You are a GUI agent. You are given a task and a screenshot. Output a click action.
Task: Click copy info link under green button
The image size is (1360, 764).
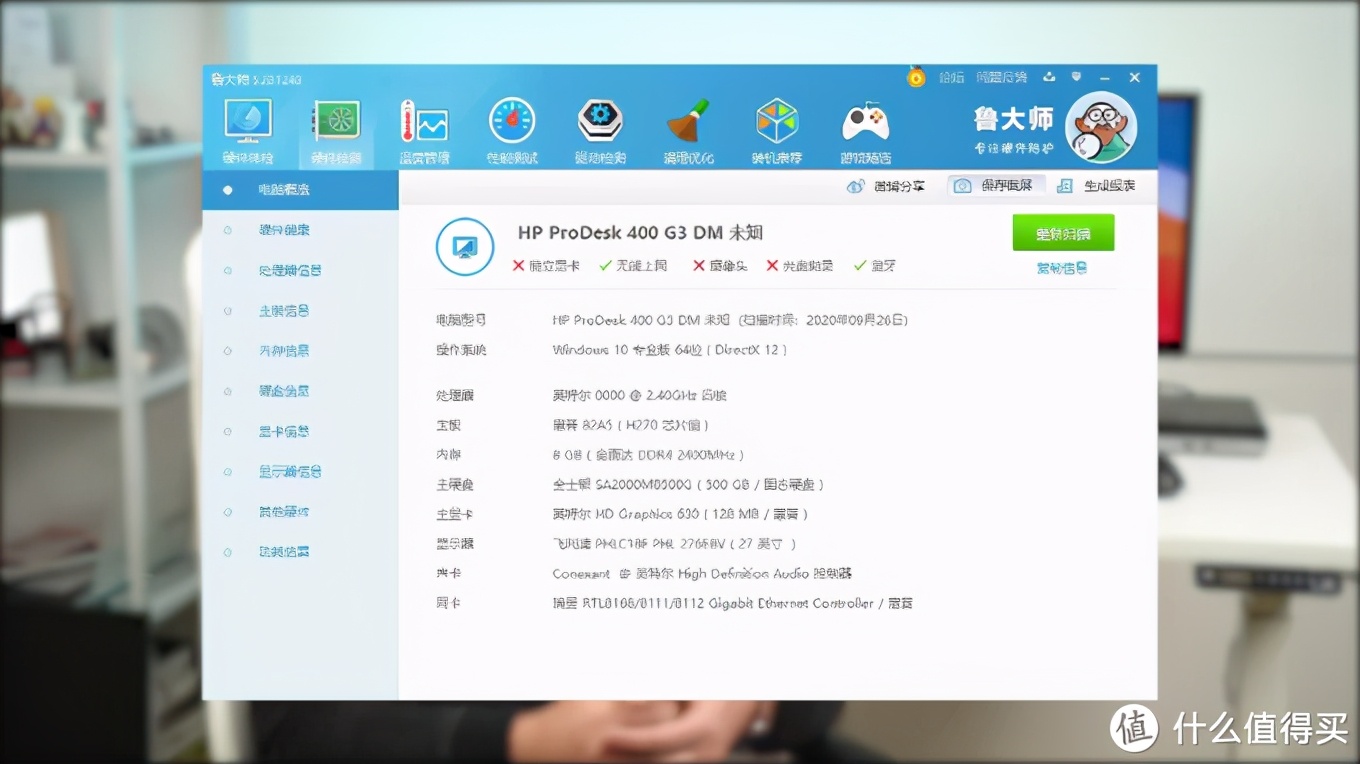point(1062,268)
